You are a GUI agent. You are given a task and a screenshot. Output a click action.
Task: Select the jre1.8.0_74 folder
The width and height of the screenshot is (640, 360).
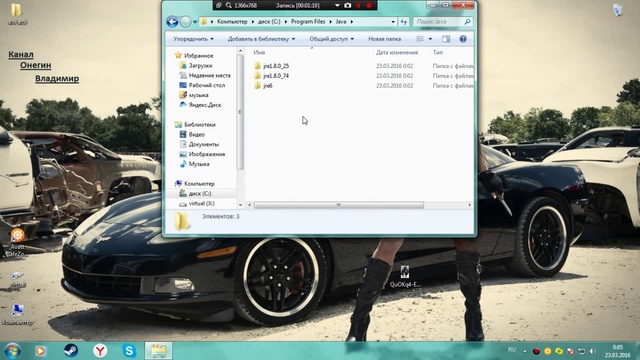click(276, 76)
